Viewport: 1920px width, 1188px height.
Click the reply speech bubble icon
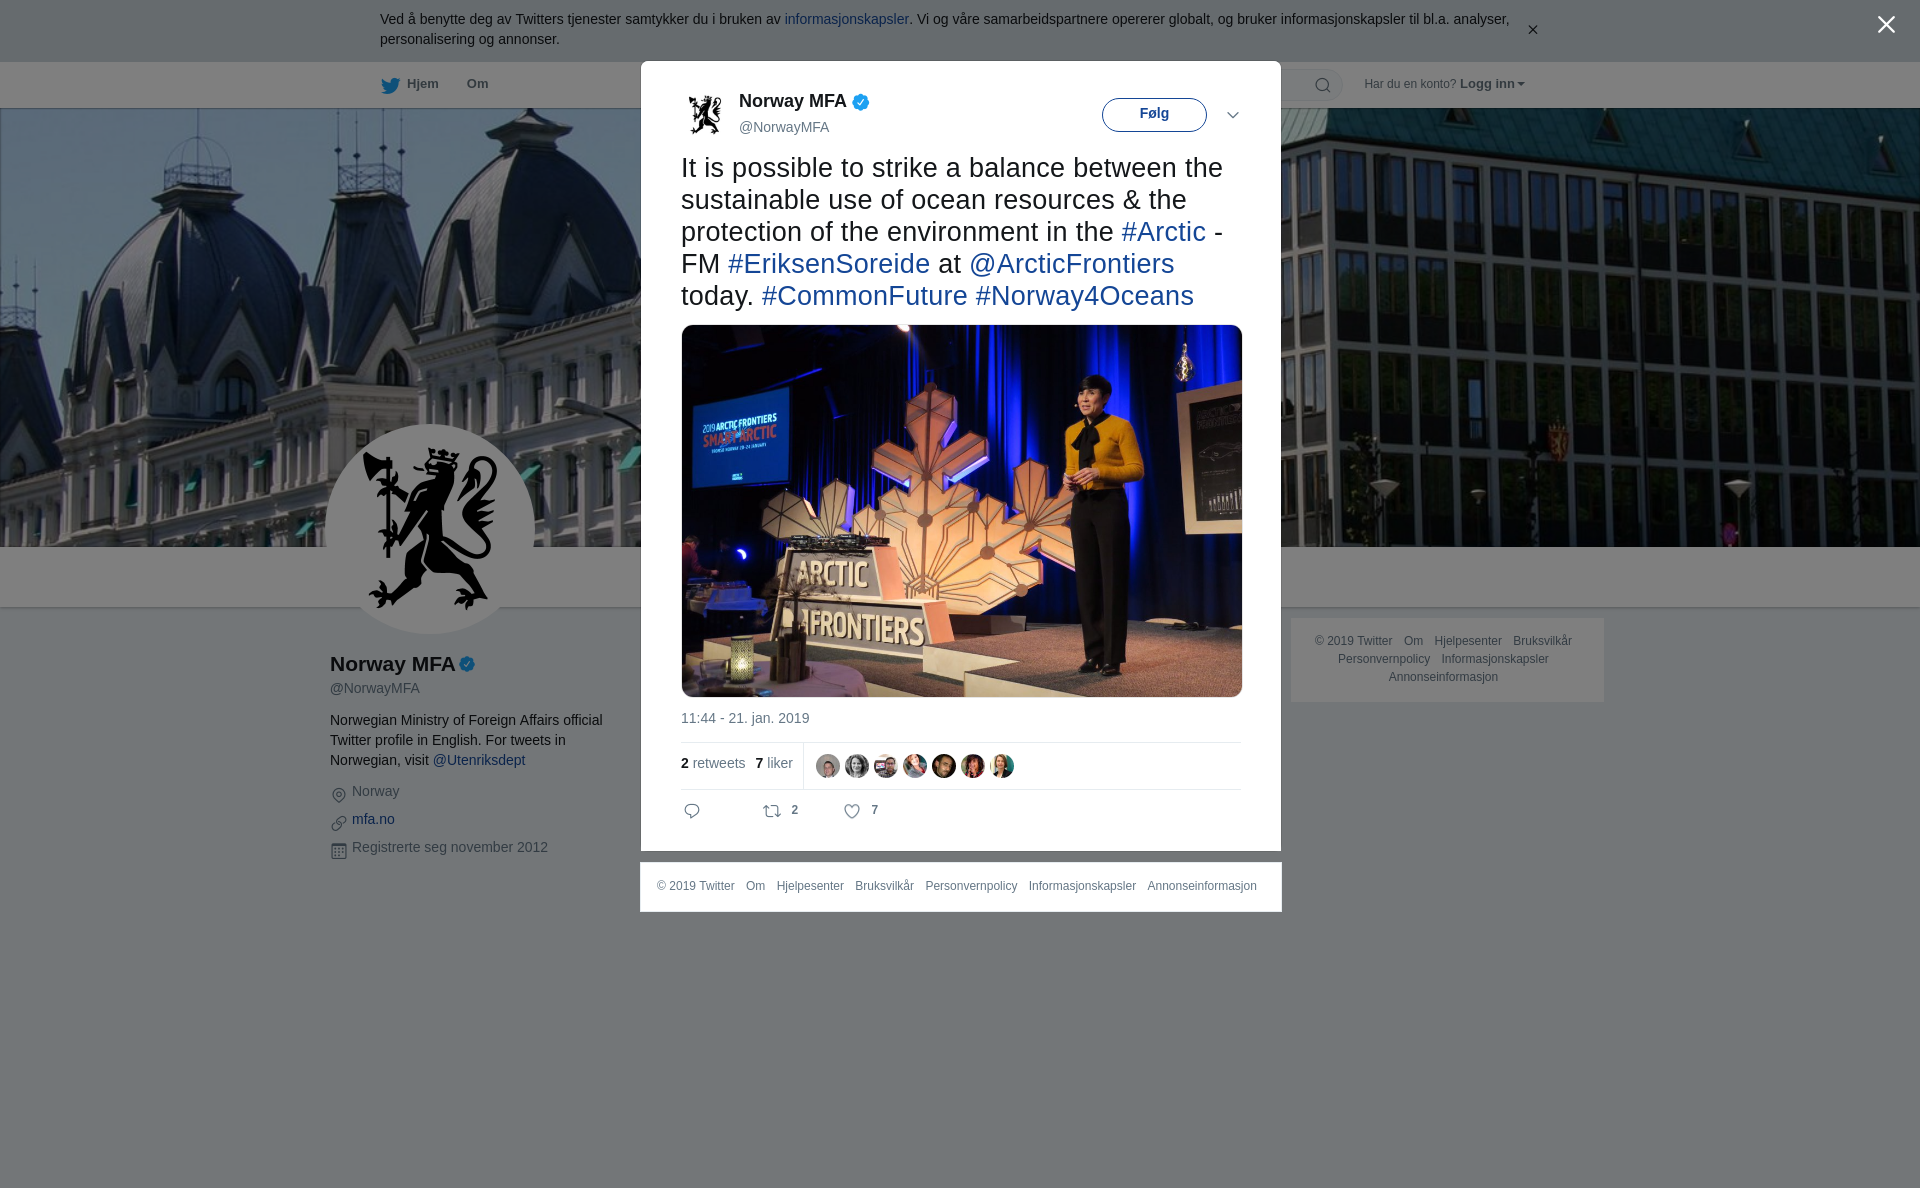click(692, 811)
